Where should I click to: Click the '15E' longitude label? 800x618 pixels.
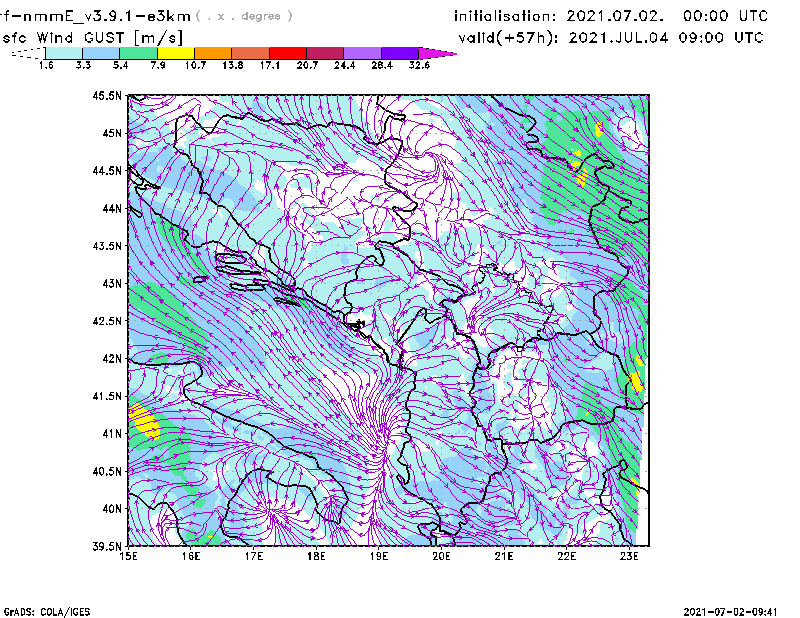tap(128, 556)
